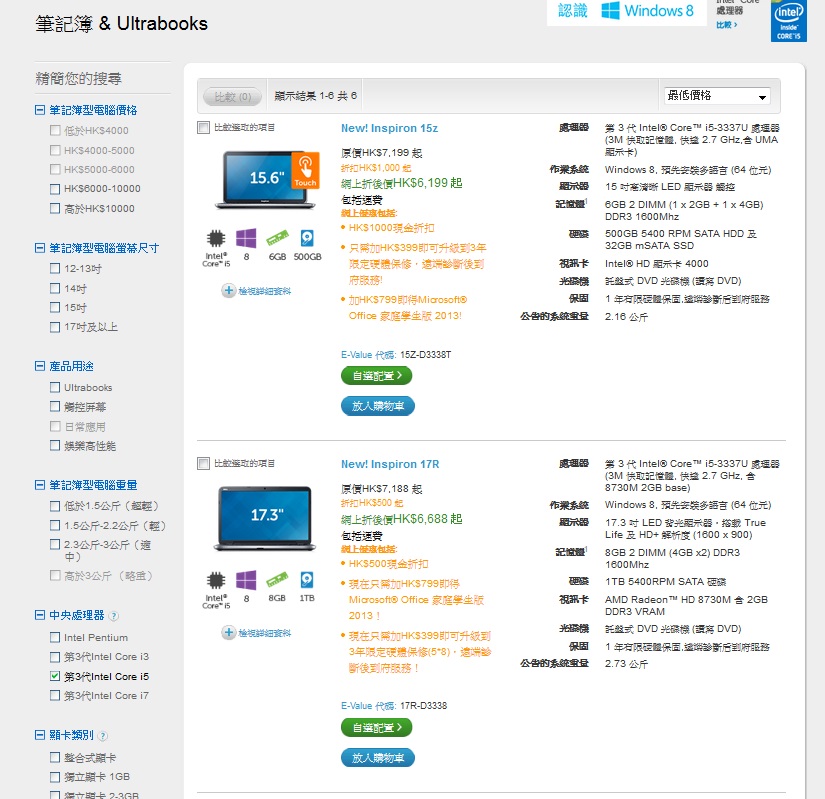Check the 第3代Intel Core i7 filter
The width and height of the screenshot is (825, 799).
pyautogui.click(x=55, y=695)
